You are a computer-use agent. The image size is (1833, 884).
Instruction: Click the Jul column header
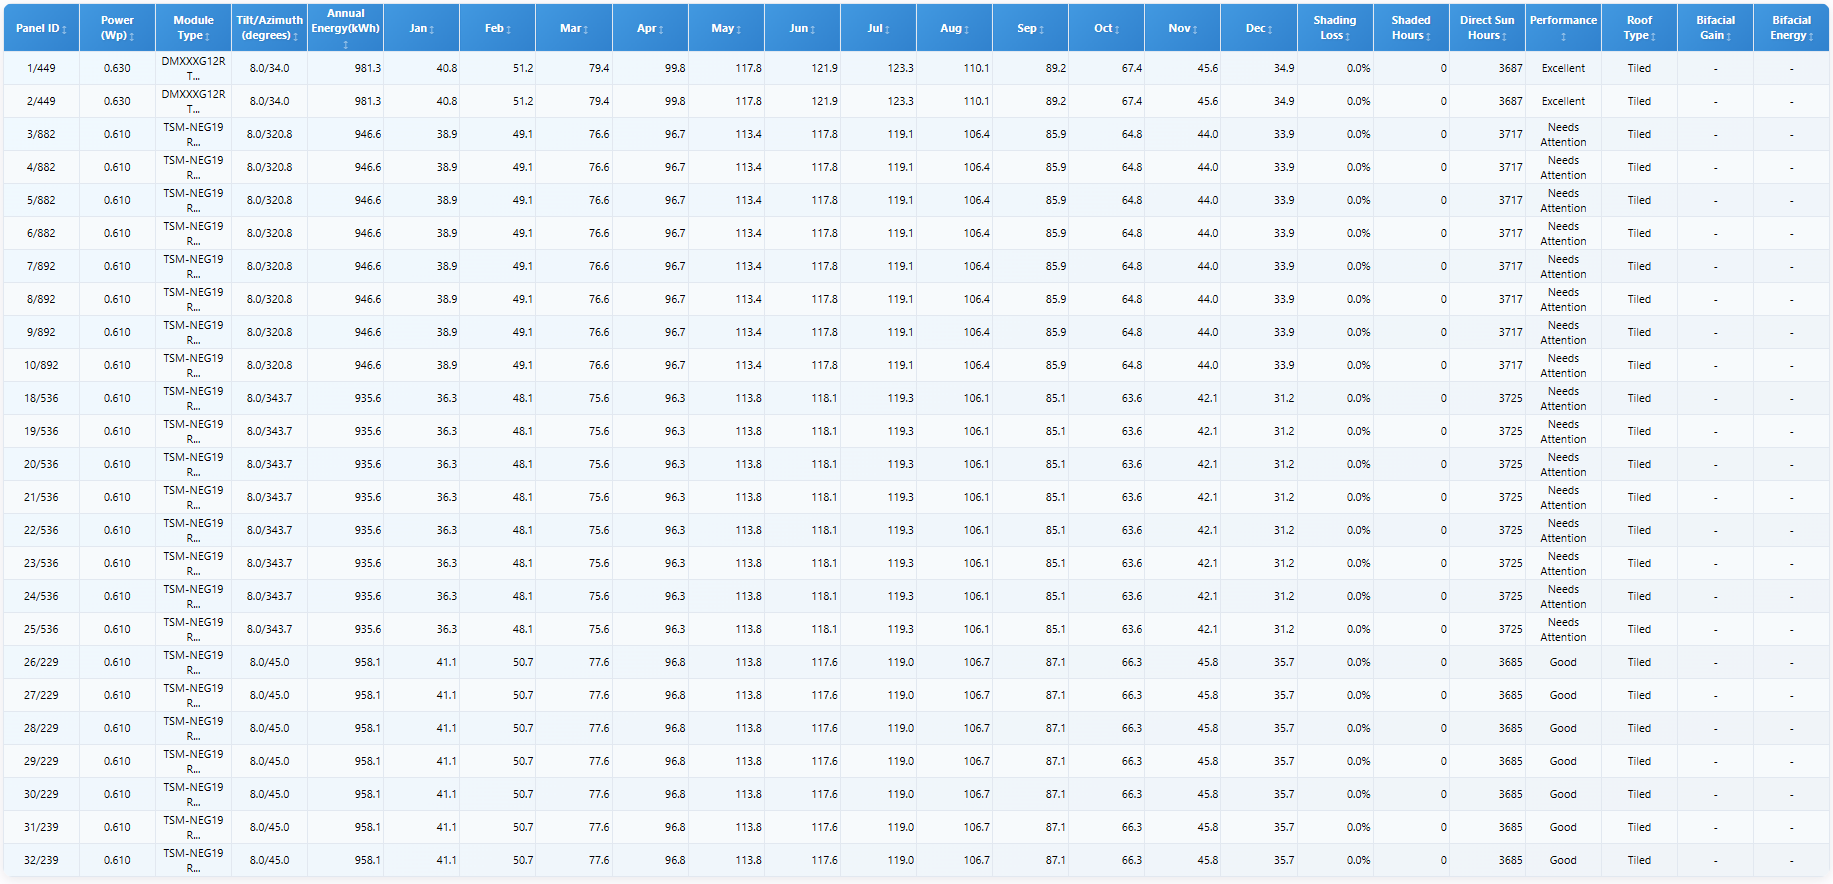tap(878, 28)
